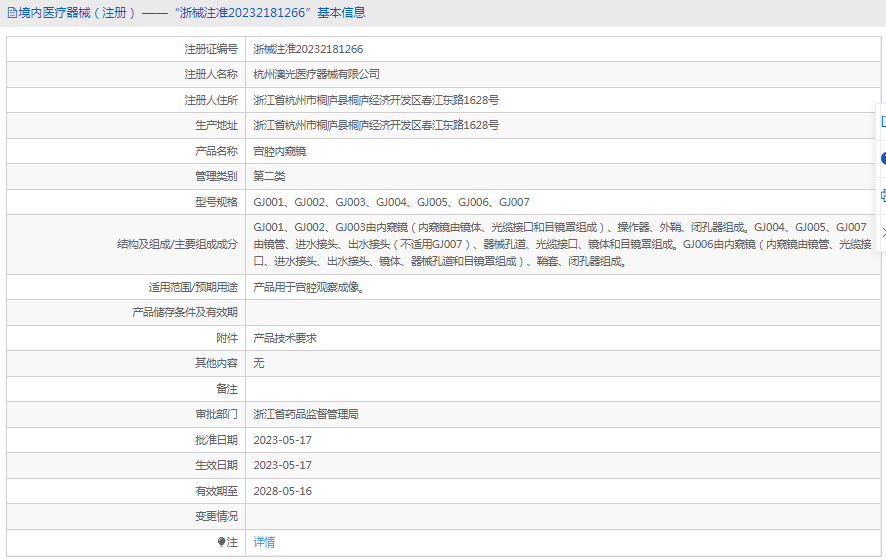Viewport: 886px width, 560px height.
Task: Open the 详情 link in the 注 row
Action: click(x=264, y=542)
